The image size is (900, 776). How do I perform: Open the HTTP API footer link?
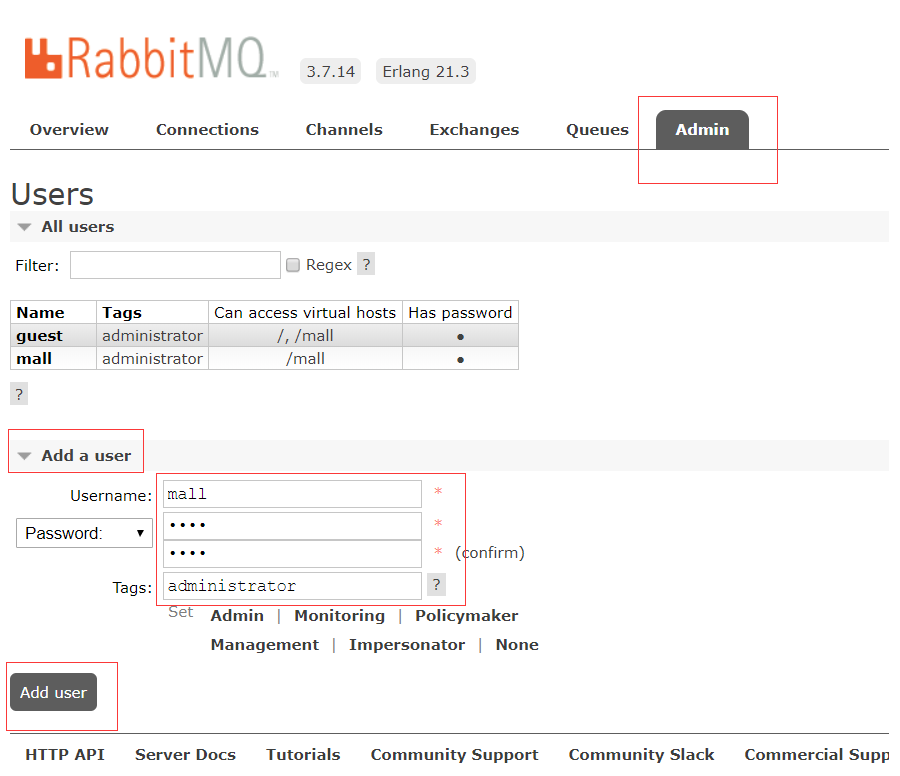[65, 754]
